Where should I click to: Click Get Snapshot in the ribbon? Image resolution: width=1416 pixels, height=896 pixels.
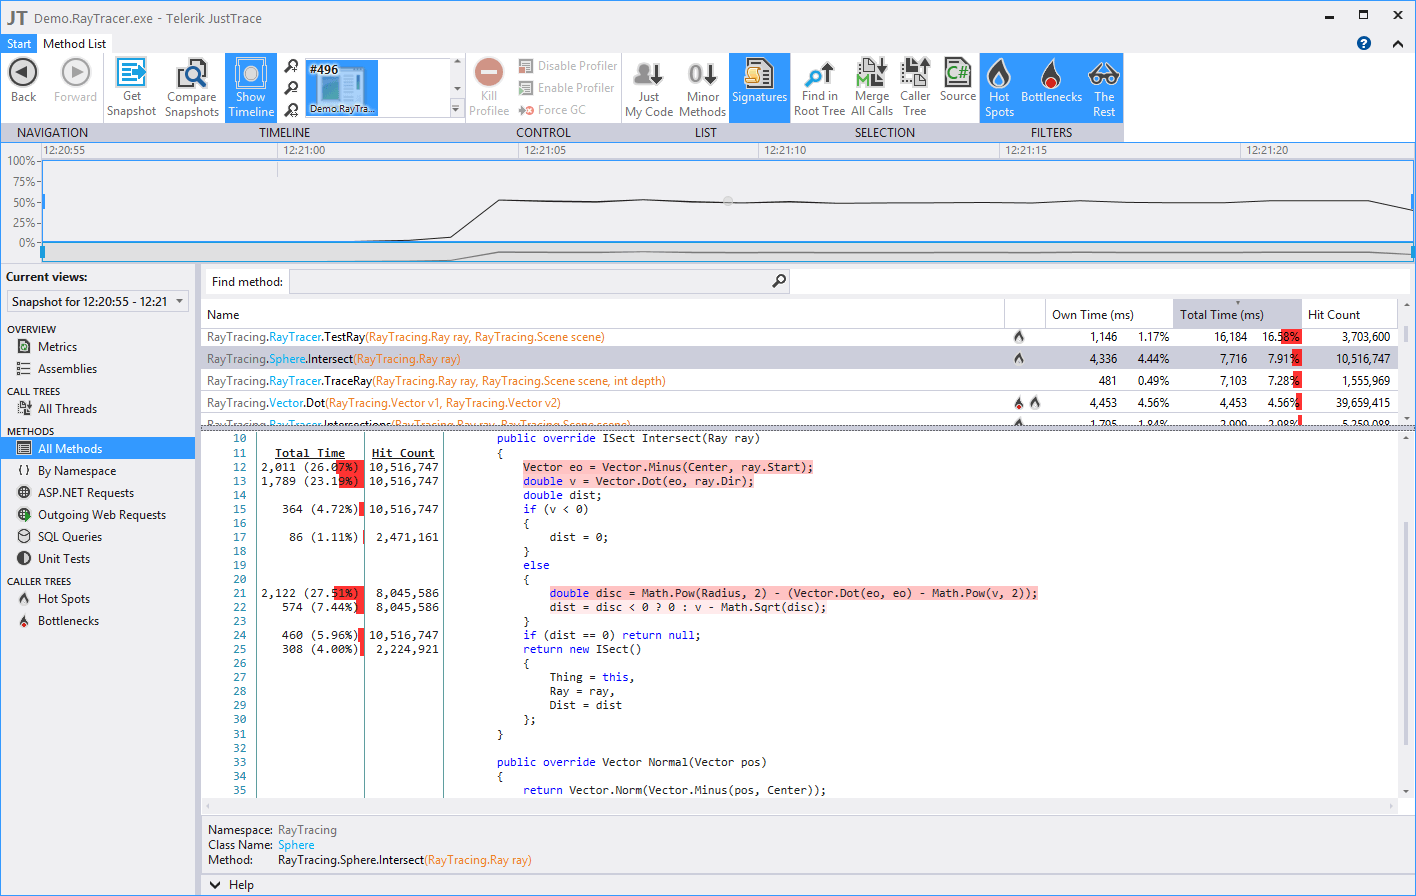click(131, 87)
